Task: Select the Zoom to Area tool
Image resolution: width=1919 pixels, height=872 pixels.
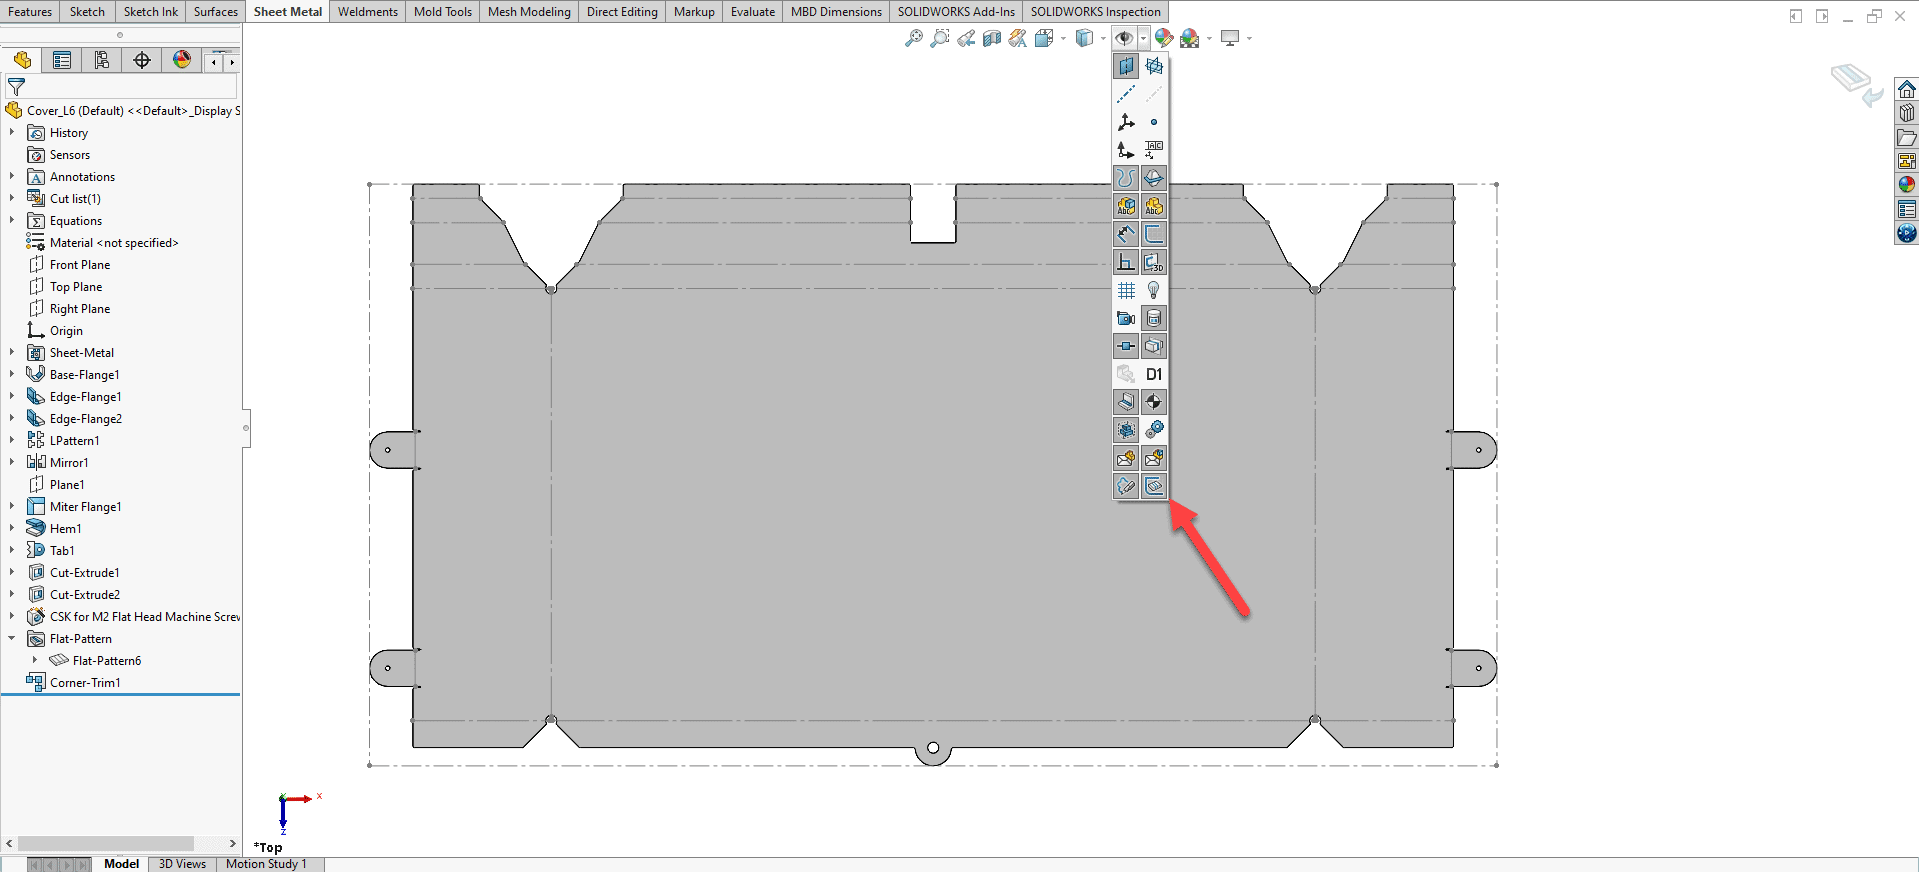Action: (939, 38)
